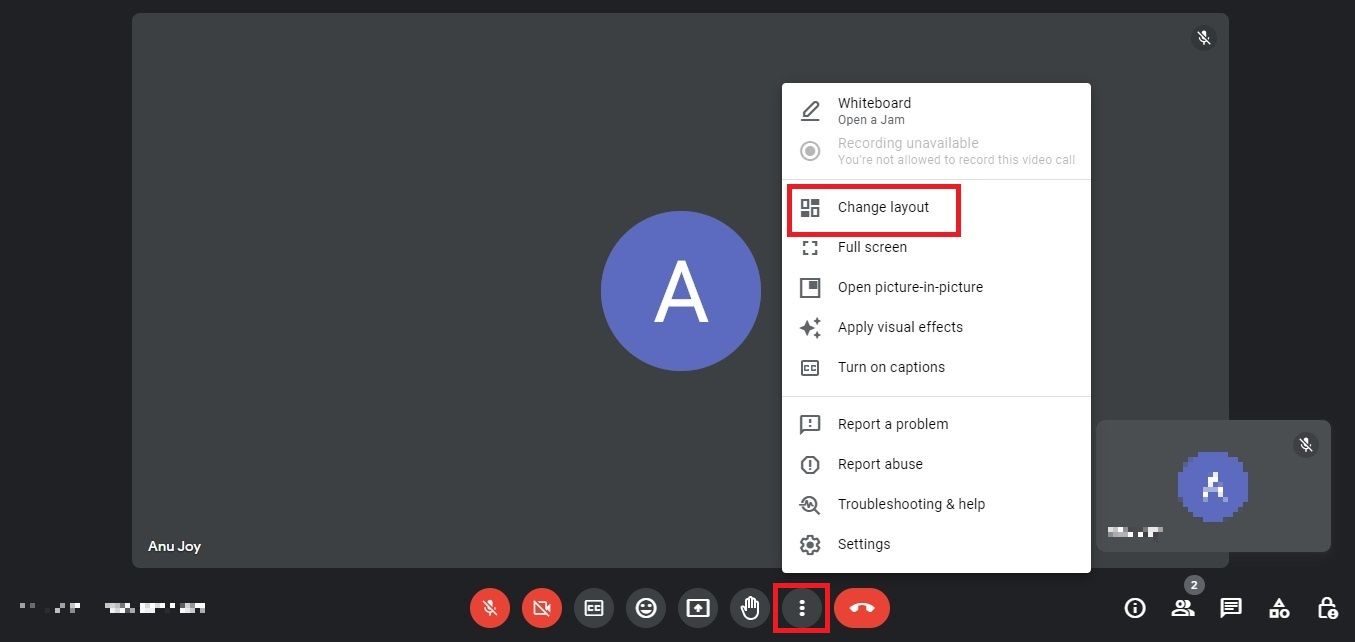Apply visual effects to your video
Screen dimensions: 1355x642
[900, 327]
